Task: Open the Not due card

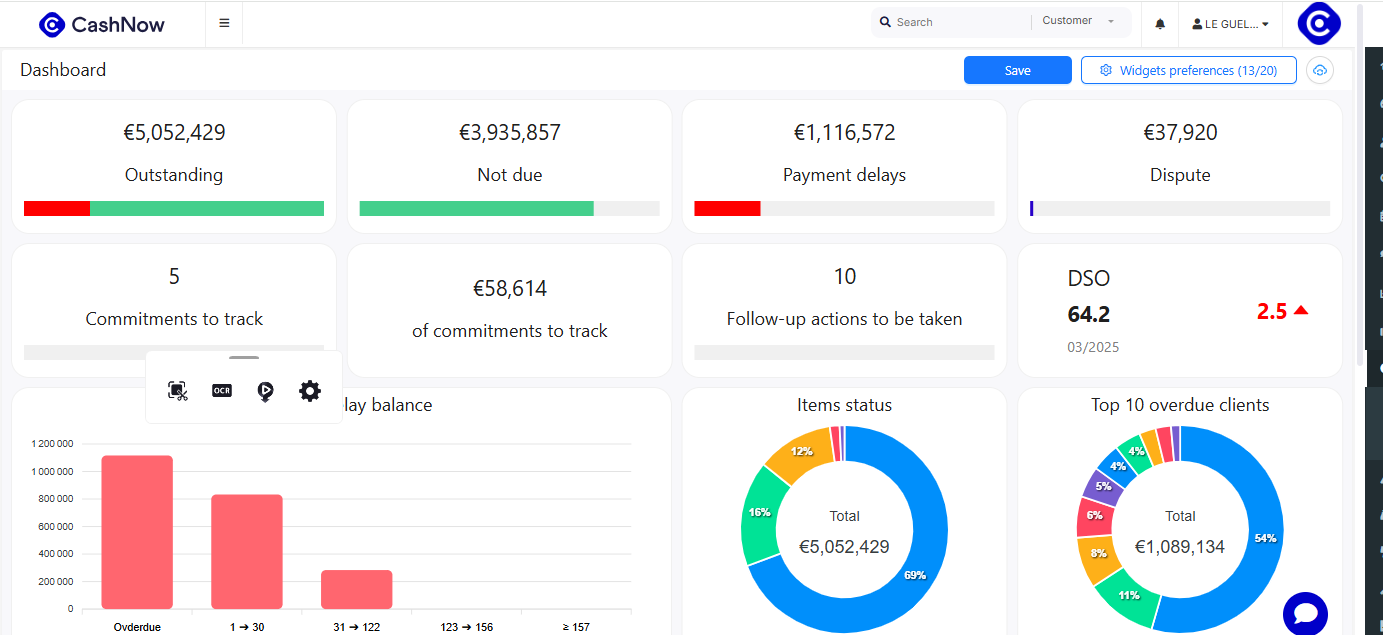Action: 509,166
